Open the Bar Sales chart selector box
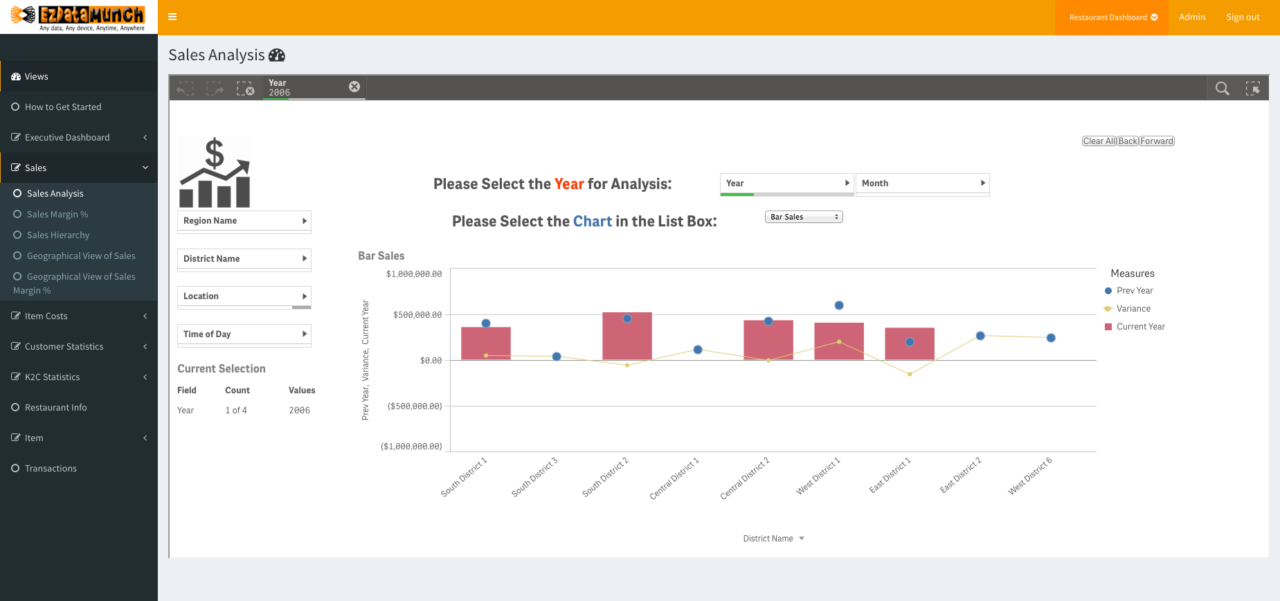The image size is (1280, 601). tap(803, 216)
